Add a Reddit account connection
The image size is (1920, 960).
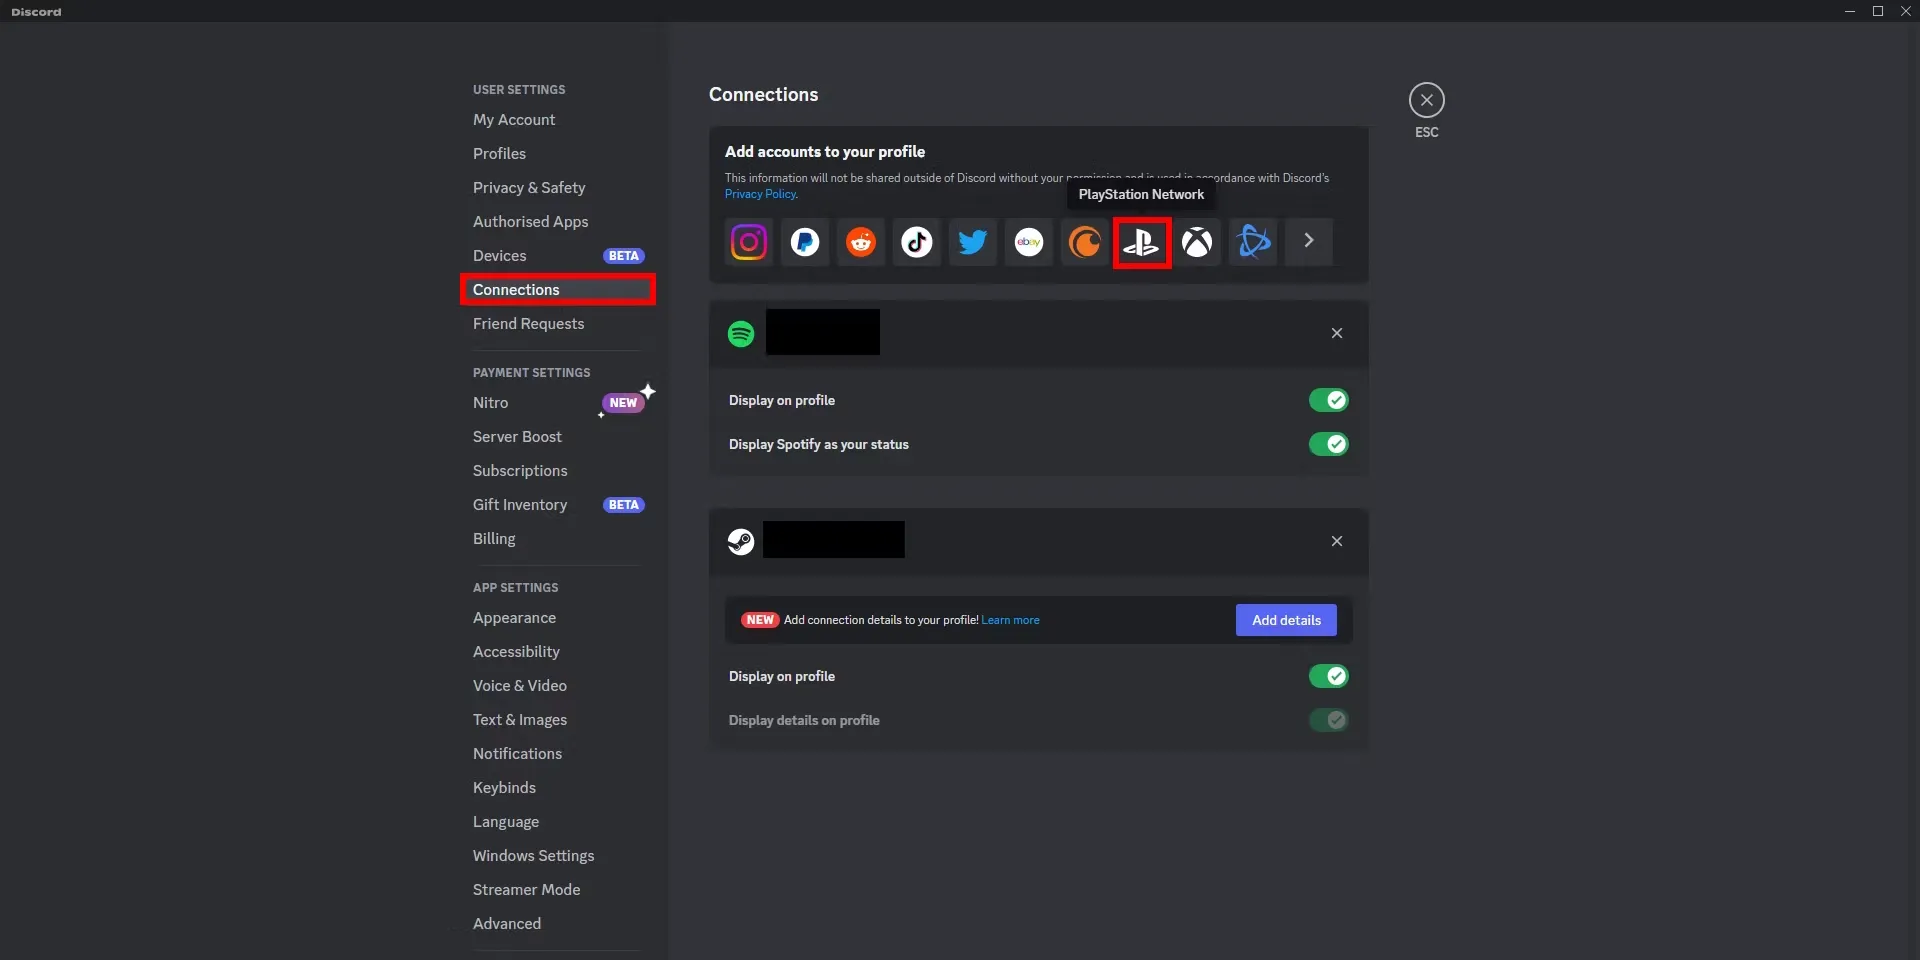[860, 242]
